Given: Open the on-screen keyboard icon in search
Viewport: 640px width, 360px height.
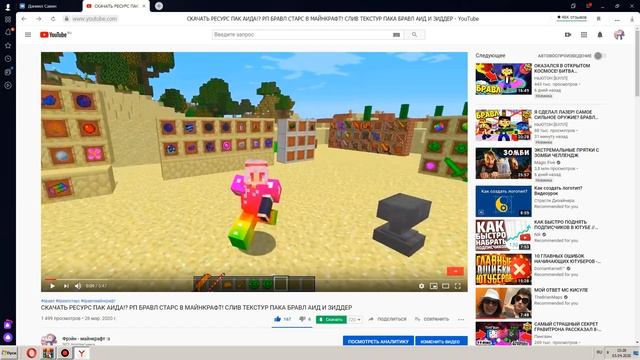Looking at the screenshot, I should 396,35.
